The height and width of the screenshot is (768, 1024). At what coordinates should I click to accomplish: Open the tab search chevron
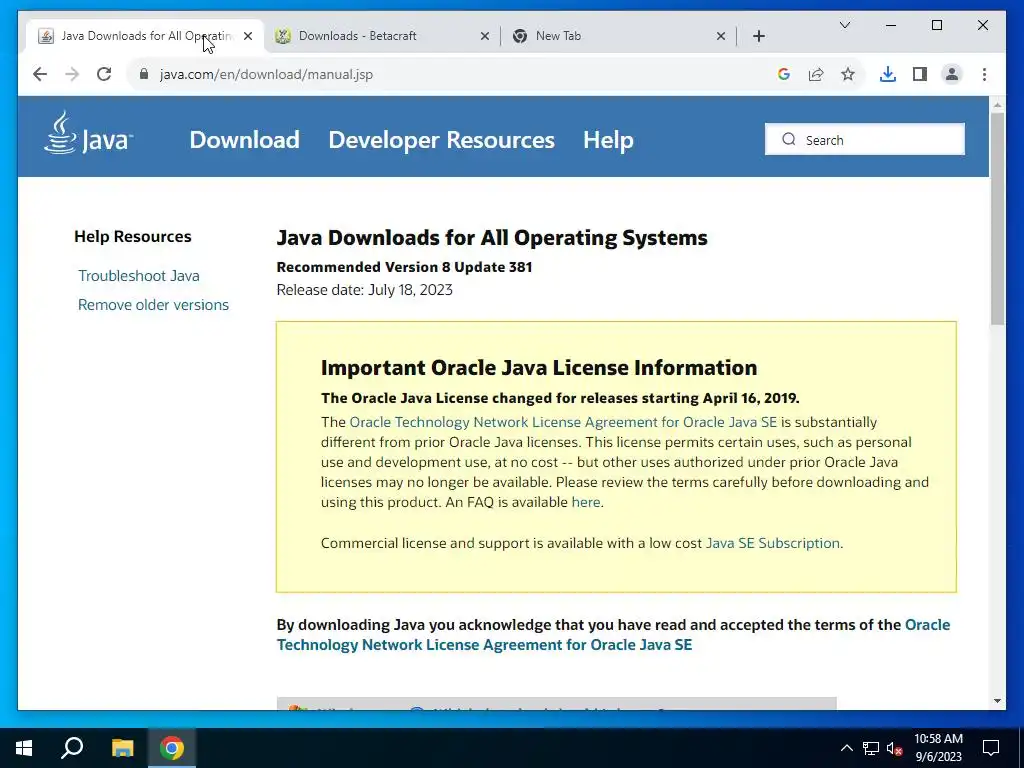[x=844, y=25]
